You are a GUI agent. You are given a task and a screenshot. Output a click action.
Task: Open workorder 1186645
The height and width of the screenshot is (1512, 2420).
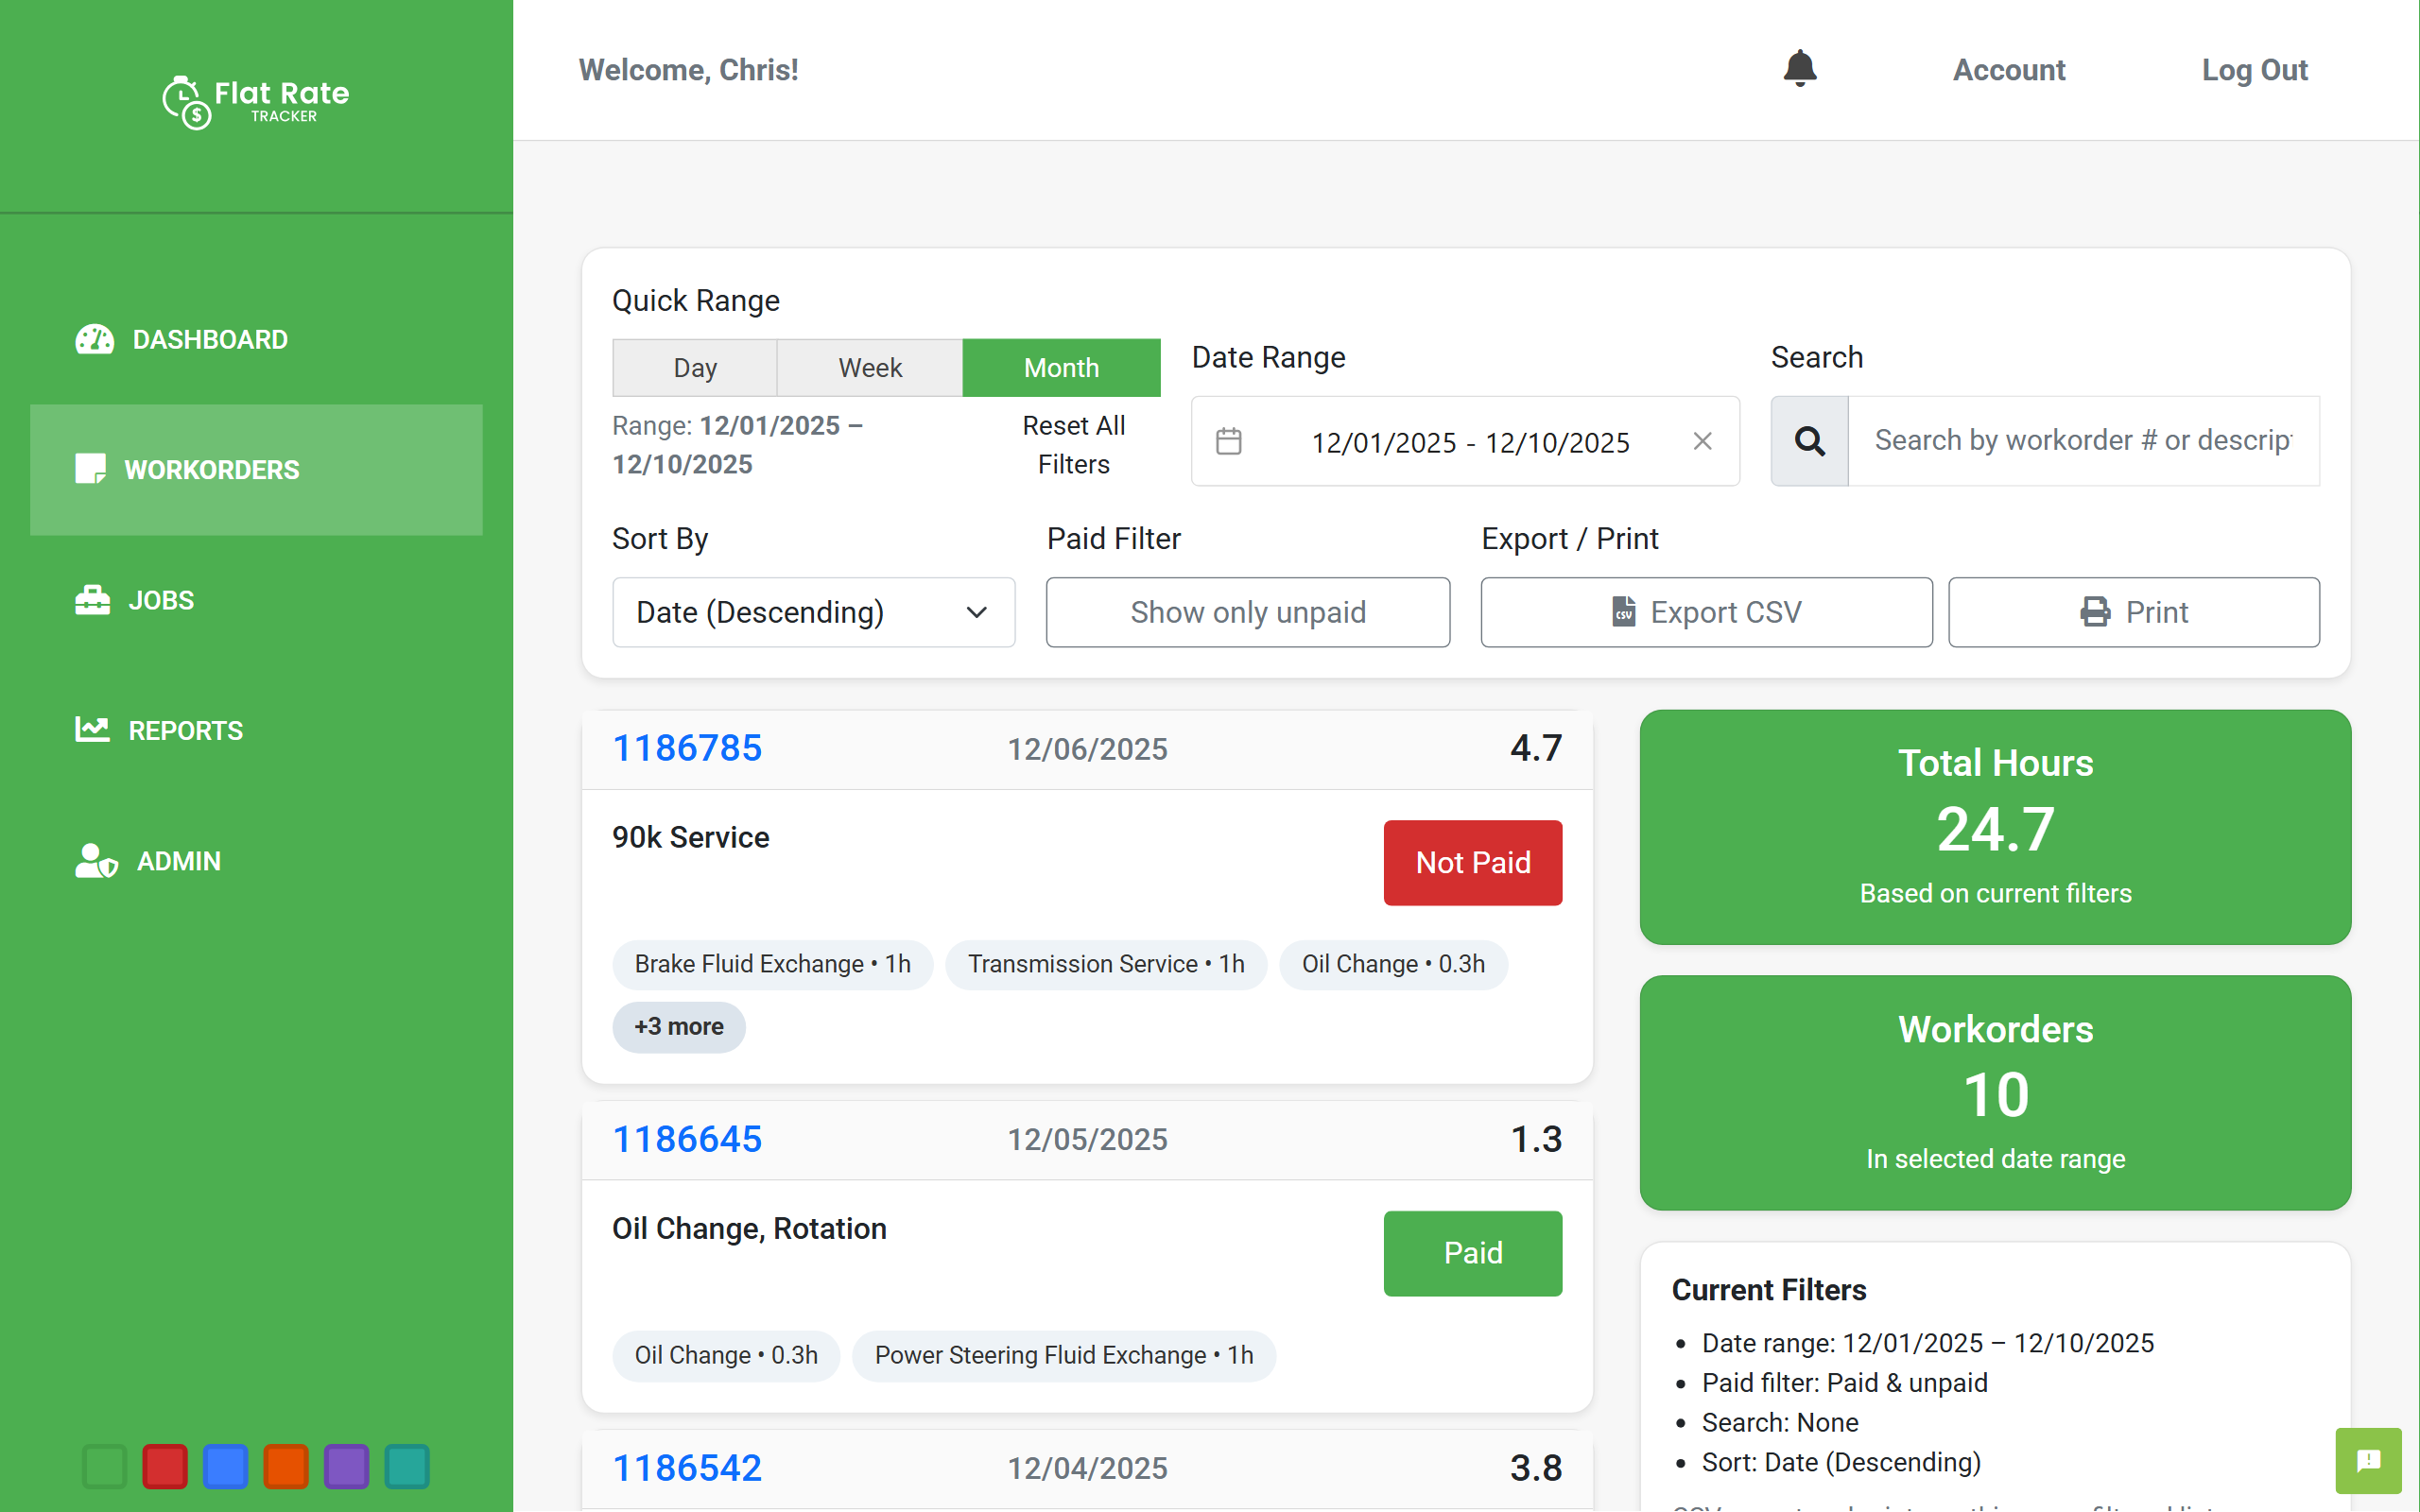pos(687,1139)
